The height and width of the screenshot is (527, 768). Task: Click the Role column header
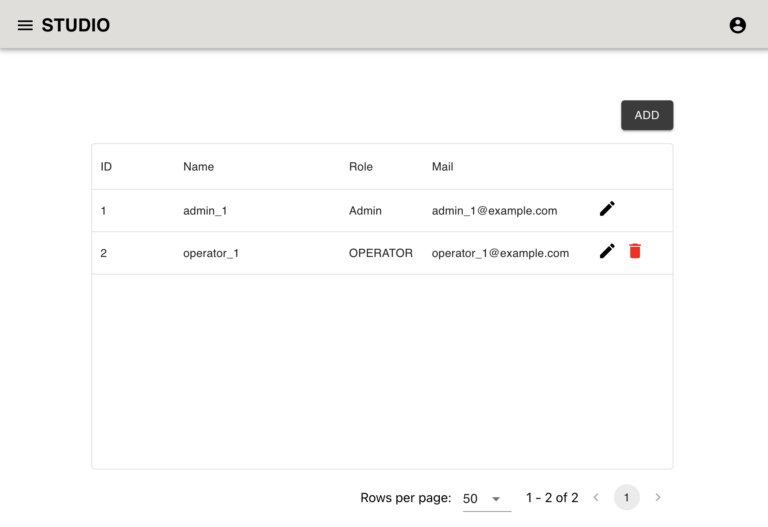360,167
